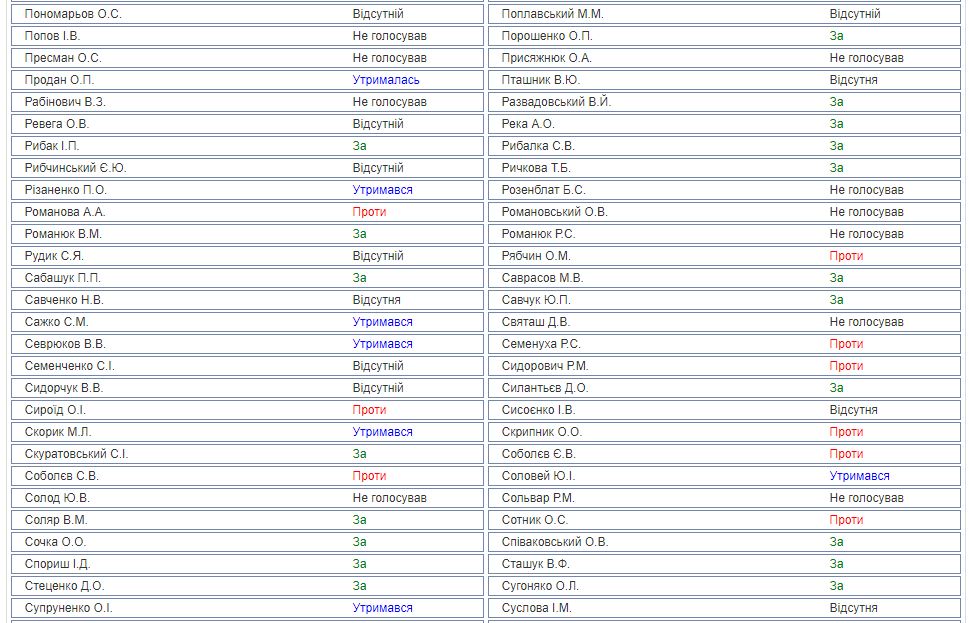This screenshot has height=623, width=969.
Task: Click the 'За' vote beside Рибак І.П.
Action: tap(360, 146)
